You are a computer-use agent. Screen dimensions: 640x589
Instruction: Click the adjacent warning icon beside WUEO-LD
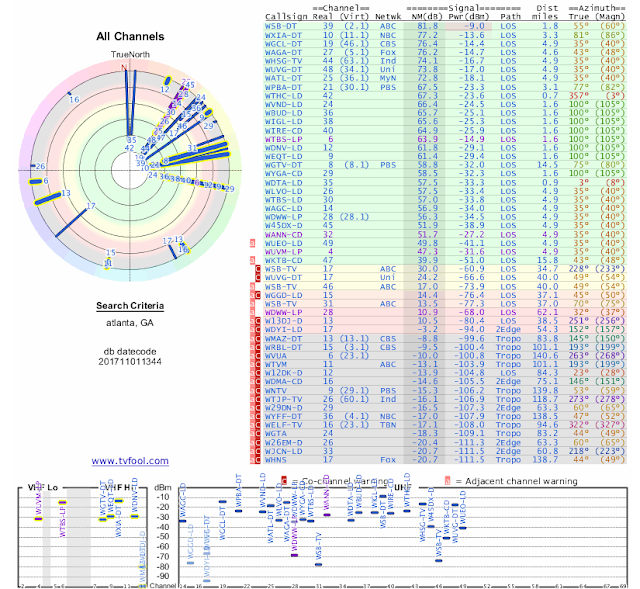click(x=252, y=243)
